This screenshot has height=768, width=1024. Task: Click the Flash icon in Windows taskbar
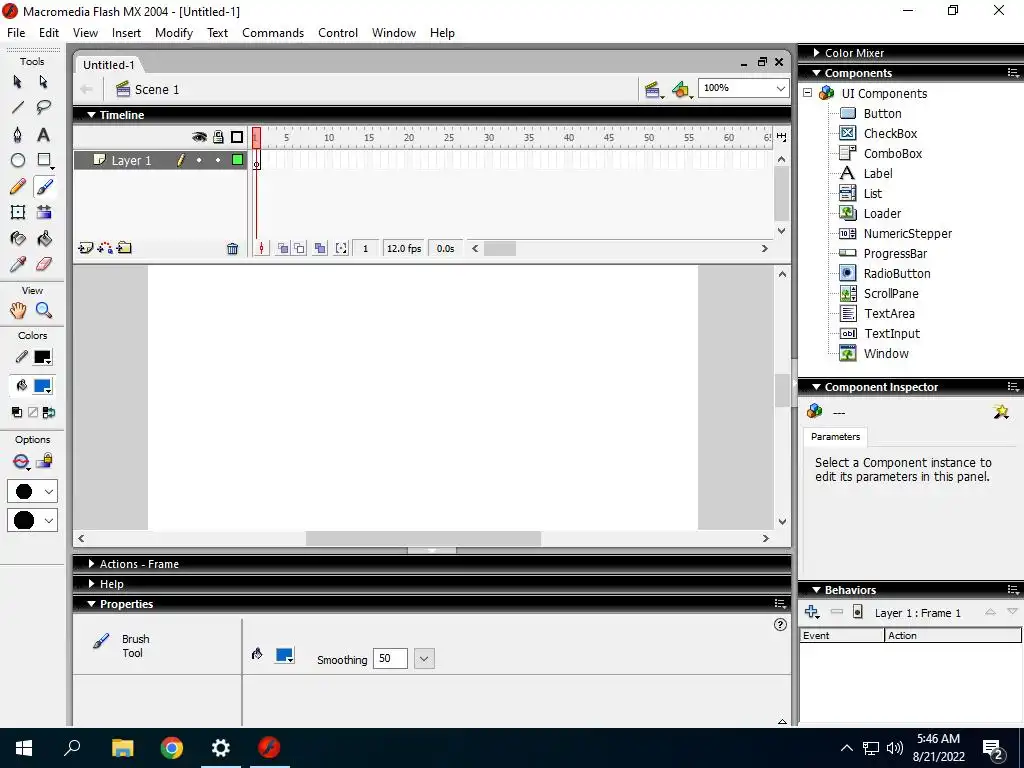point(268,747)
